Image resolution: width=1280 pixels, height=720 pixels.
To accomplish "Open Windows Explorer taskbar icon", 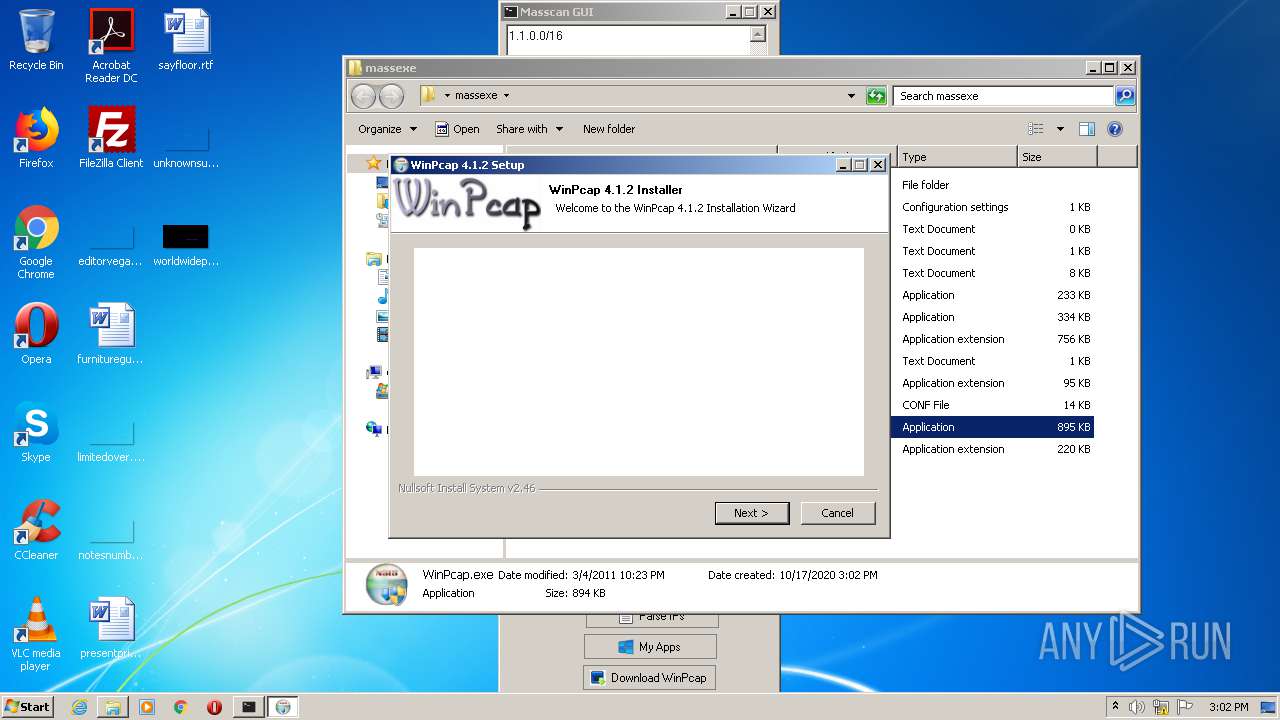I will coord(113,707).
